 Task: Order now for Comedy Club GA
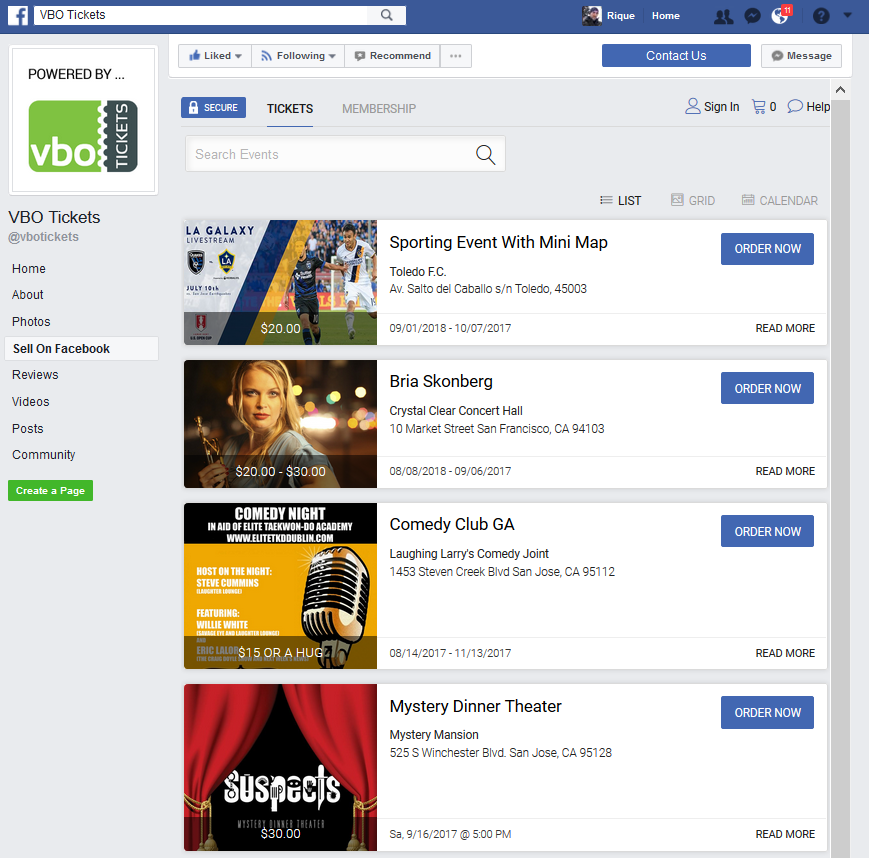767,531
